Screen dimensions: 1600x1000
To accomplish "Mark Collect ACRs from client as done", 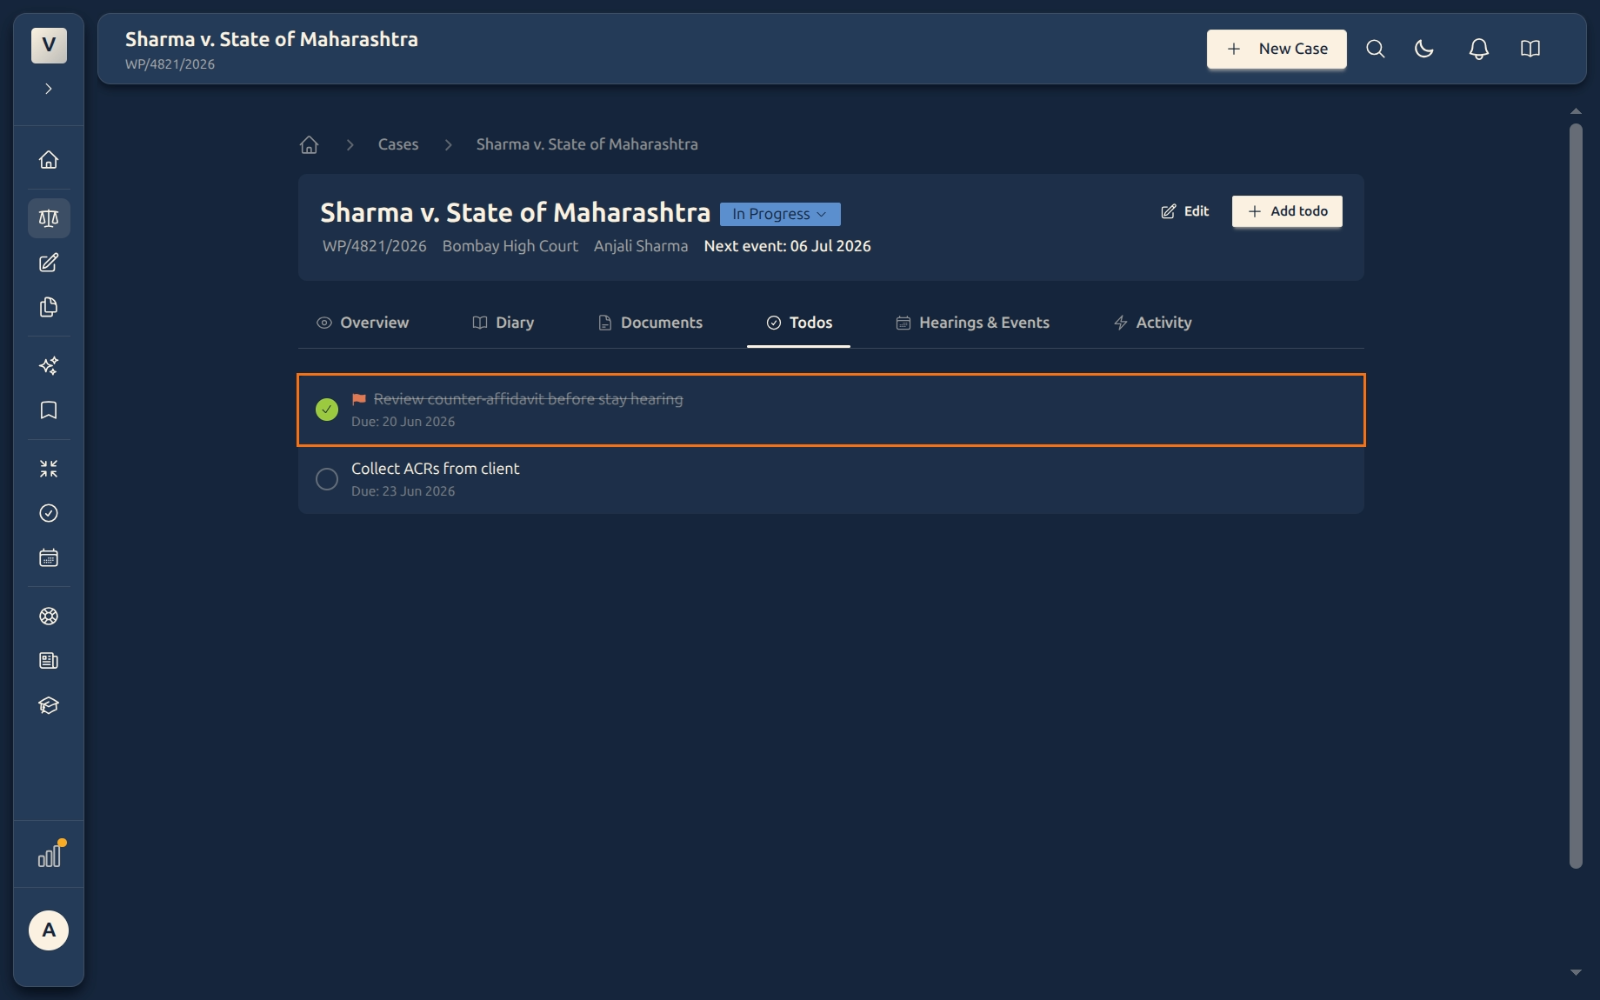I will [x=327, y=479].
